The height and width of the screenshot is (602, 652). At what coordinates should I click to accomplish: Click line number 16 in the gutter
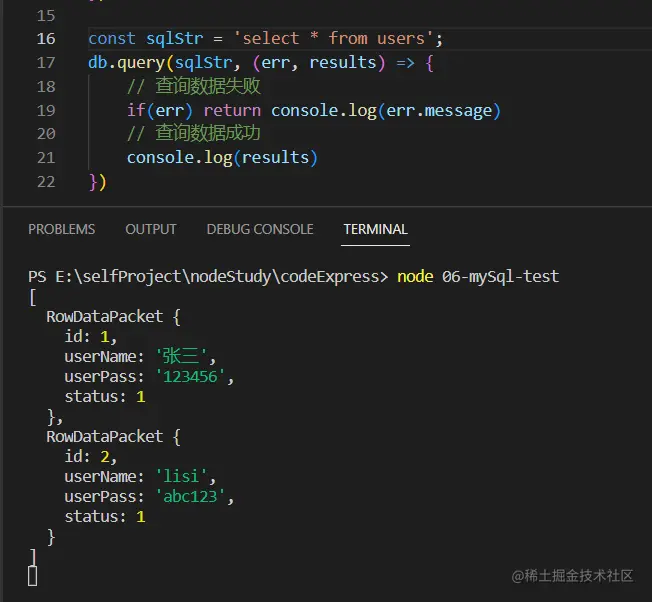point(46,39)
